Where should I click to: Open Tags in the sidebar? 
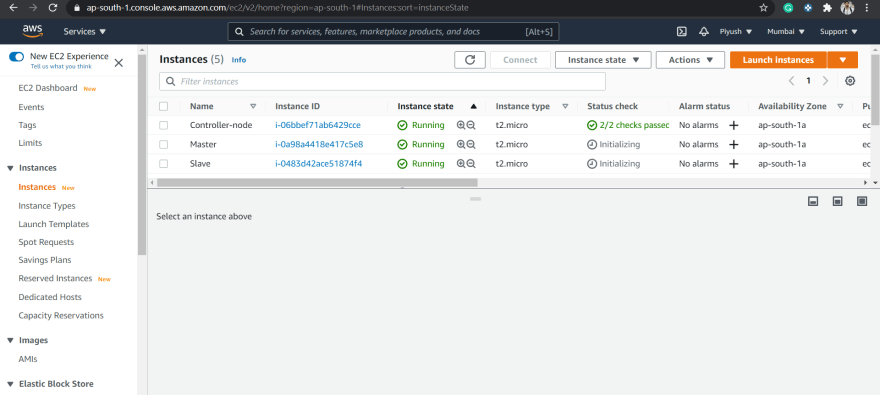(x=28, y=125)
